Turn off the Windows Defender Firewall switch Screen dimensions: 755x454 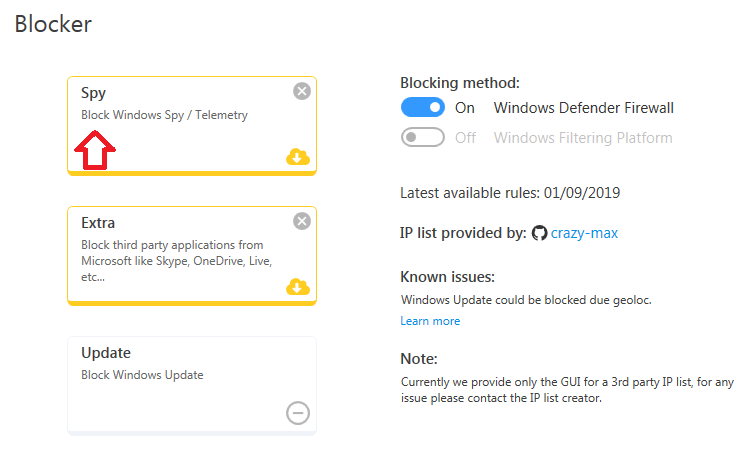point(423,108)
